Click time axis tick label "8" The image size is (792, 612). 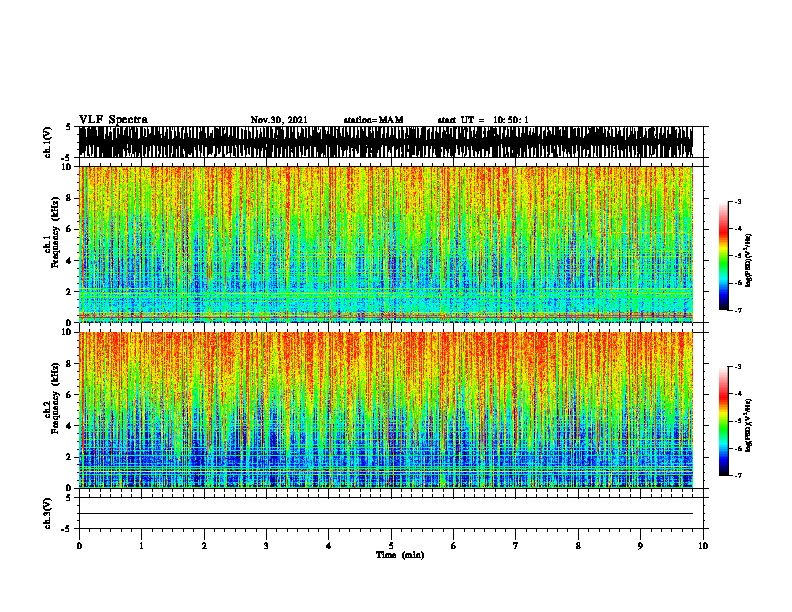coord(578,546)
